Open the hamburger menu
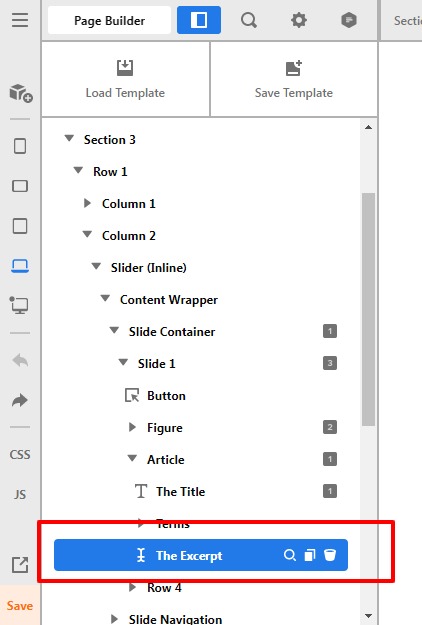 point(20,20)
